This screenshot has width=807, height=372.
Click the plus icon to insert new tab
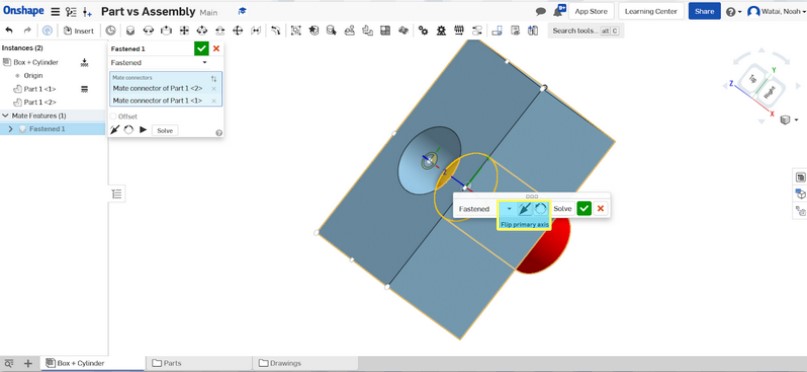pyautogui.click(x=28, y=363)
